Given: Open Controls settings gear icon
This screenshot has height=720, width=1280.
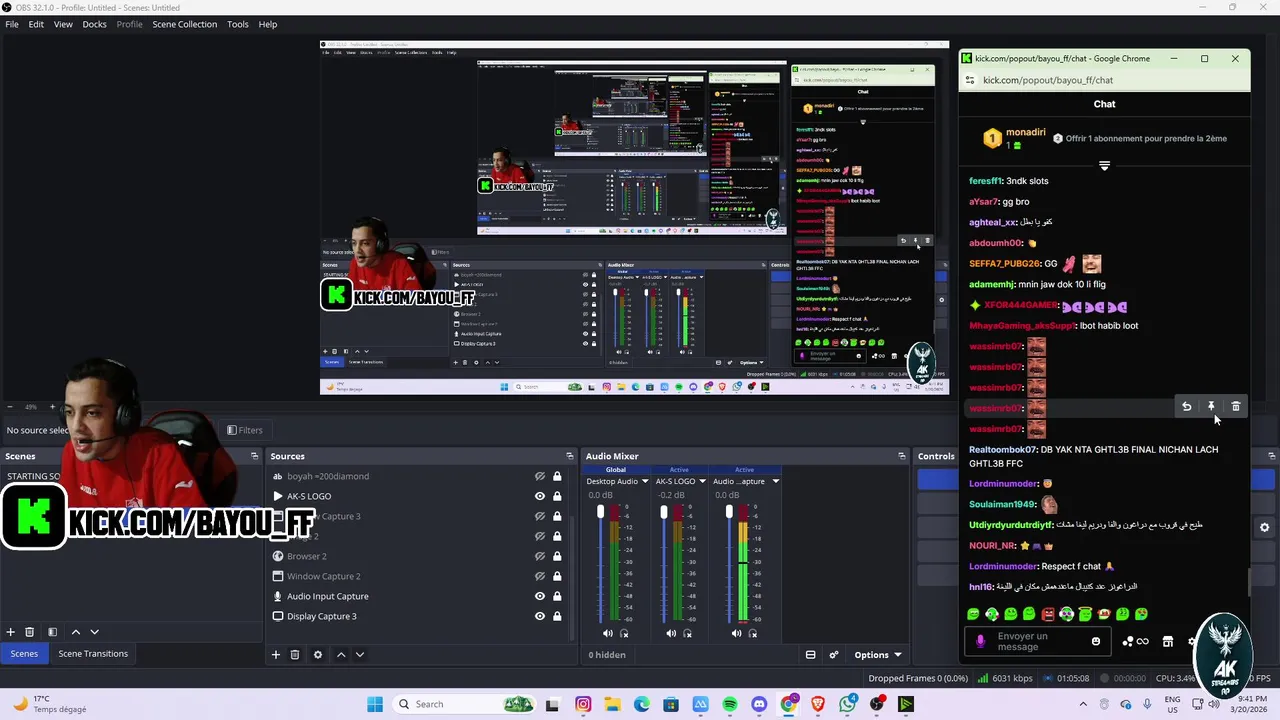Looking at the screenshot, I should click(1264, 527).
